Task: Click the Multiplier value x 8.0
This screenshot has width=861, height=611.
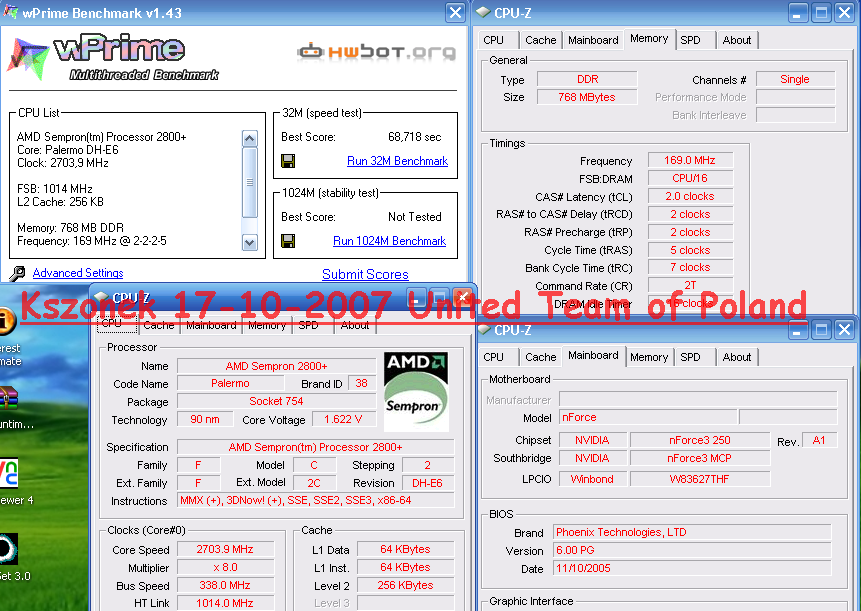Action: [225, 568]
